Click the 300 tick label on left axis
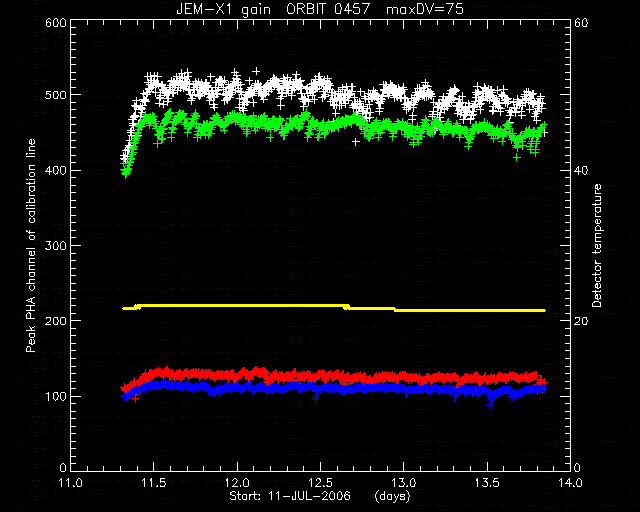The height and width of the screenshot is (512, 640). [x=56, y=245]
